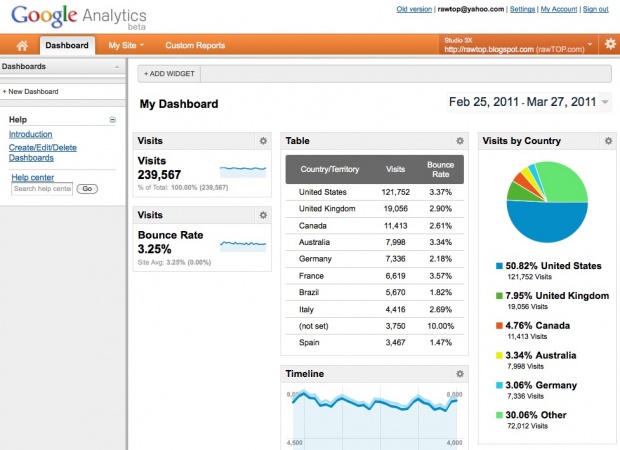Select the Brazil table row
620x450 pixels.
[374, 293]
